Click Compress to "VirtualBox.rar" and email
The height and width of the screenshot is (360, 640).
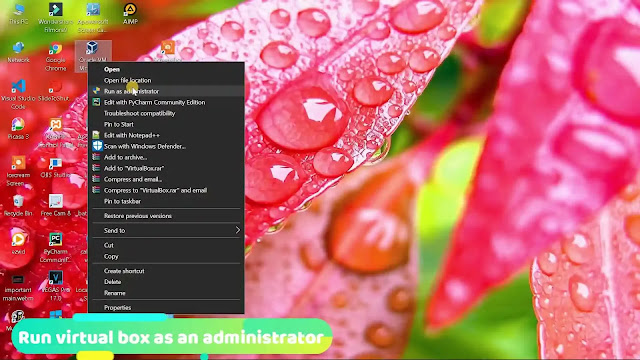click(x=166, y=191)
